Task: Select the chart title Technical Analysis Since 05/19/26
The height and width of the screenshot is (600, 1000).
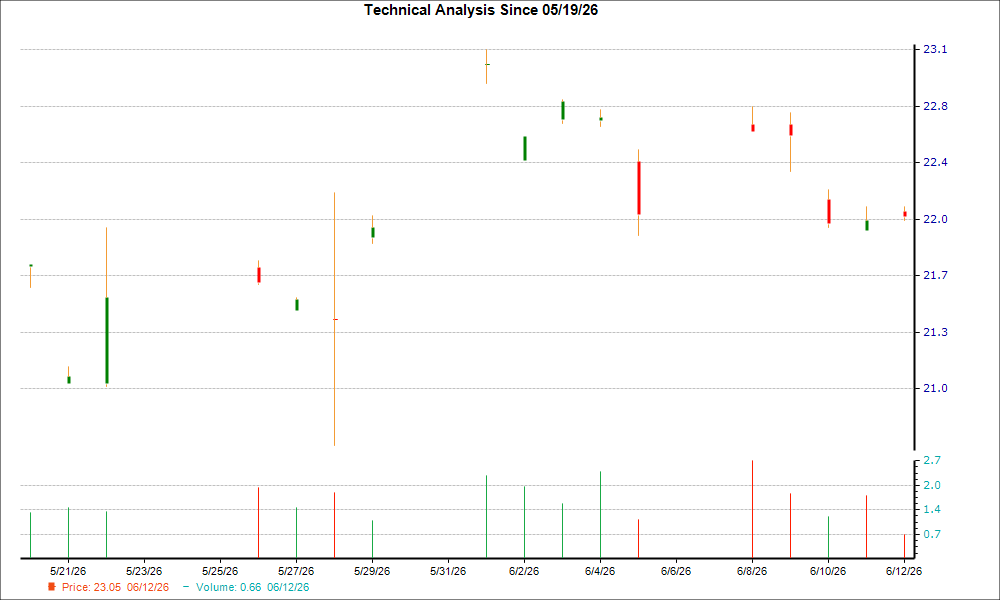Action: tap(481, 10)
